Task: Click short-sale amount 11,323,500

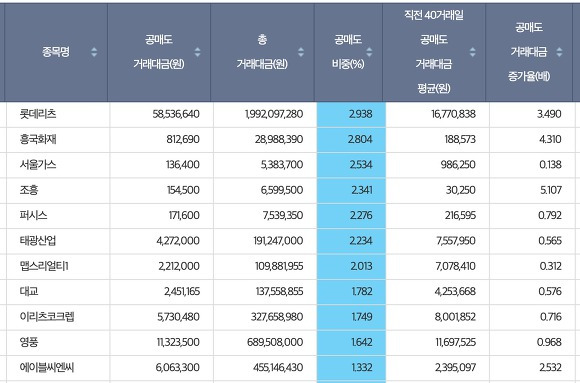Action: point(178,342)
